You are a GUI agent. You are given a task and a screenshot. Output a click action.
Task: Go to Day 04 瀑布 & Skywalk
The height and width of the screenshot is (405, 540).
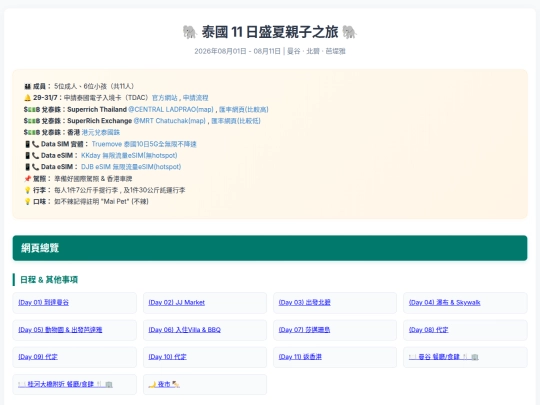click(444, 302)
